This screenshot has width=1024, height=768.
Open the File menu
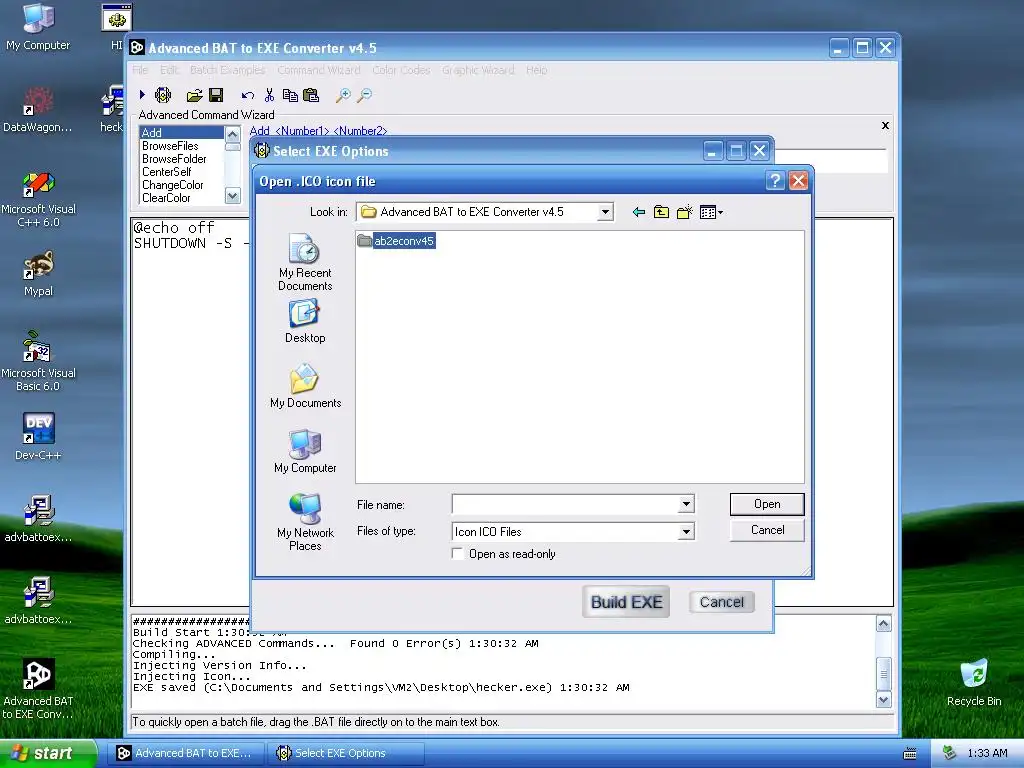point(140,70)
